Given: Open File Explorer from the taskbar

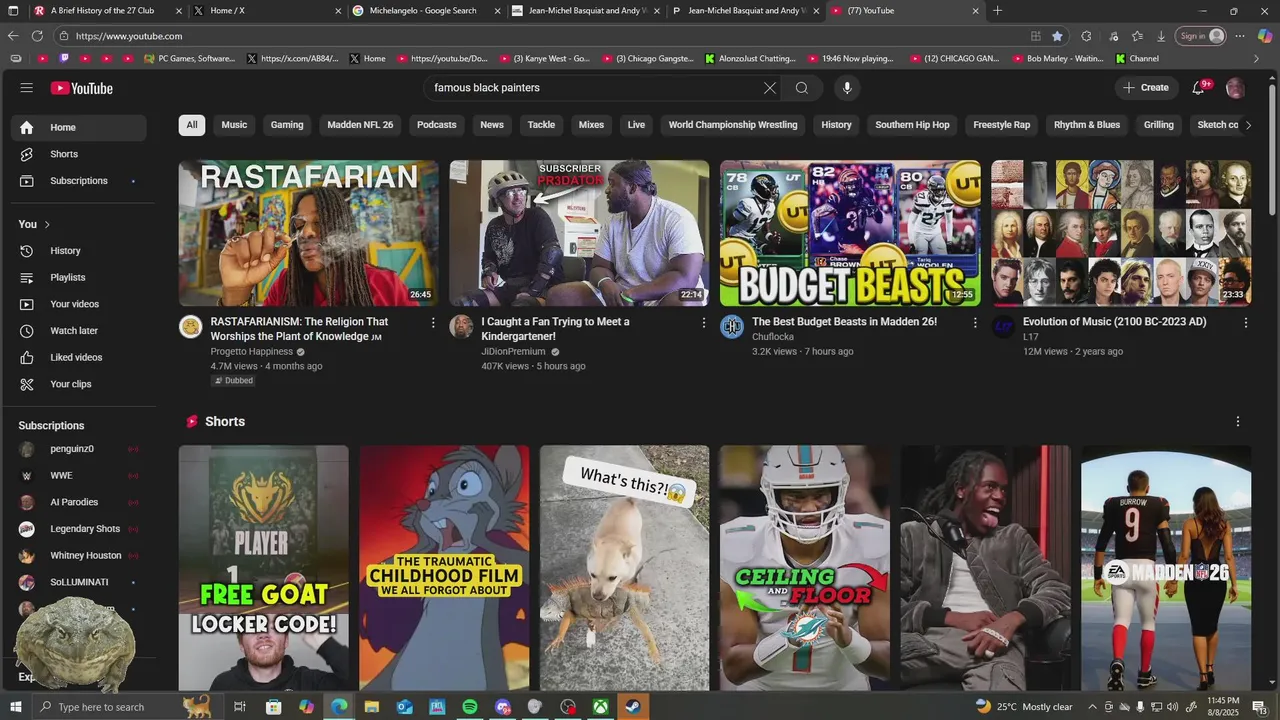Looking at the screenshot, I should coord(372,707).
